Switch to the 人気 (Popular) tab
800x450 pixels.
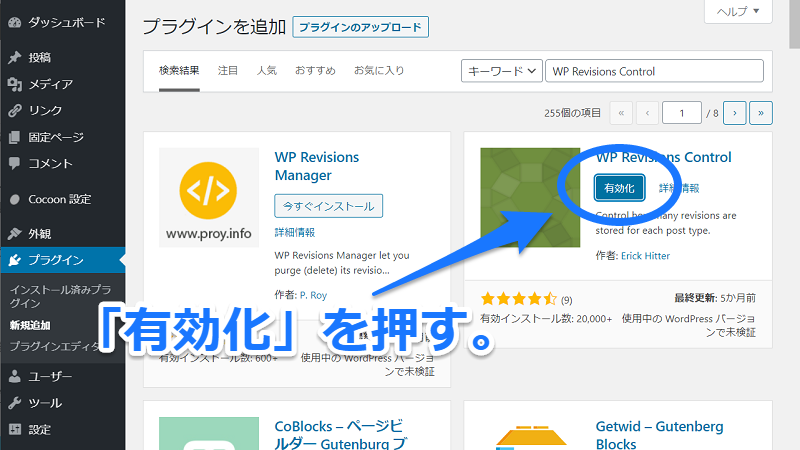pyautogui.click(x=266, y=71)
